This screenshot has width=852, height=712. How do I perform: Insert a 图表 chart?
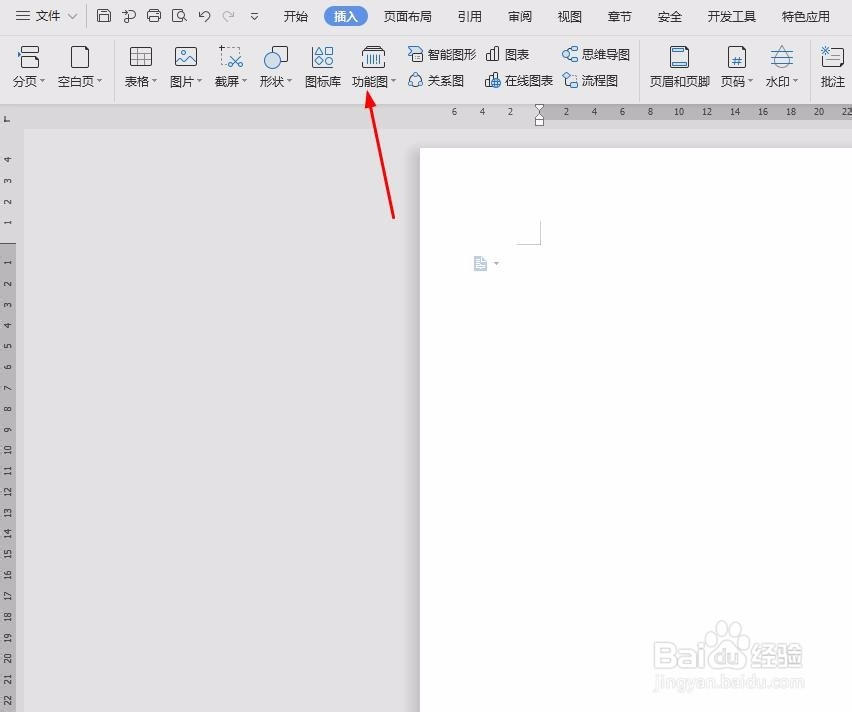507,54
